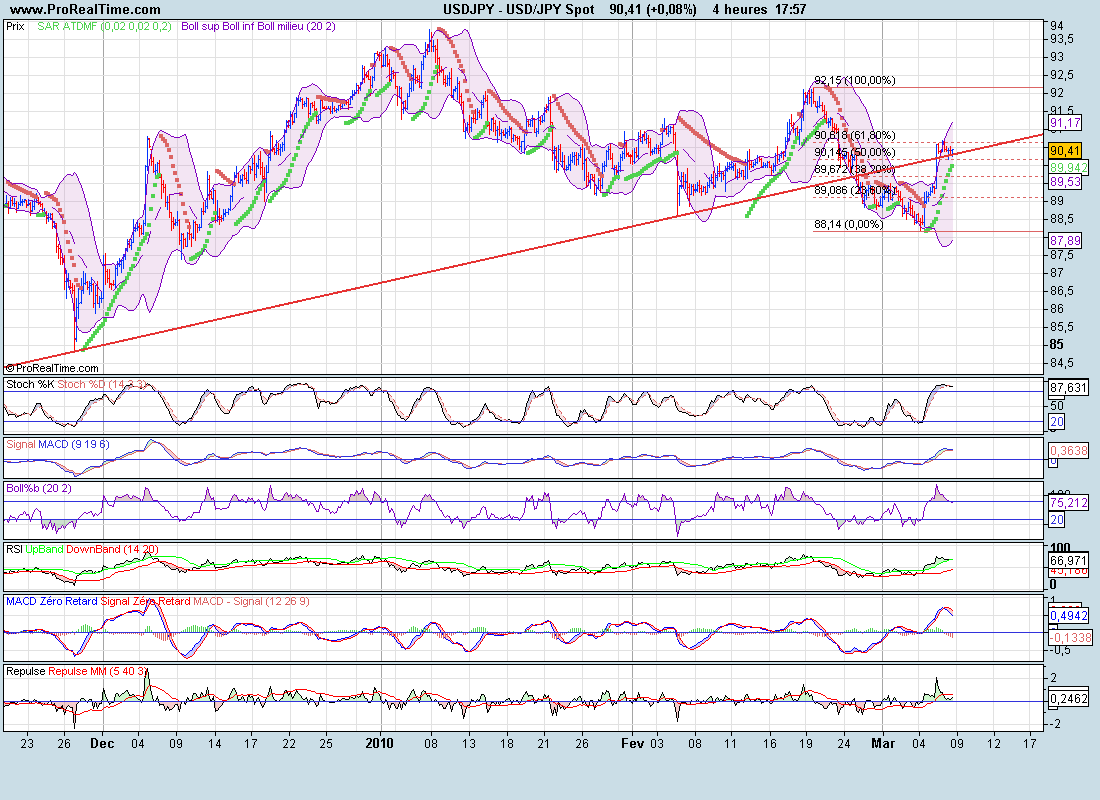Select the 89,672 (38,20%) Fibonacci label
Viewport: 1100px width, 800px height.
[x=854, y=169]
